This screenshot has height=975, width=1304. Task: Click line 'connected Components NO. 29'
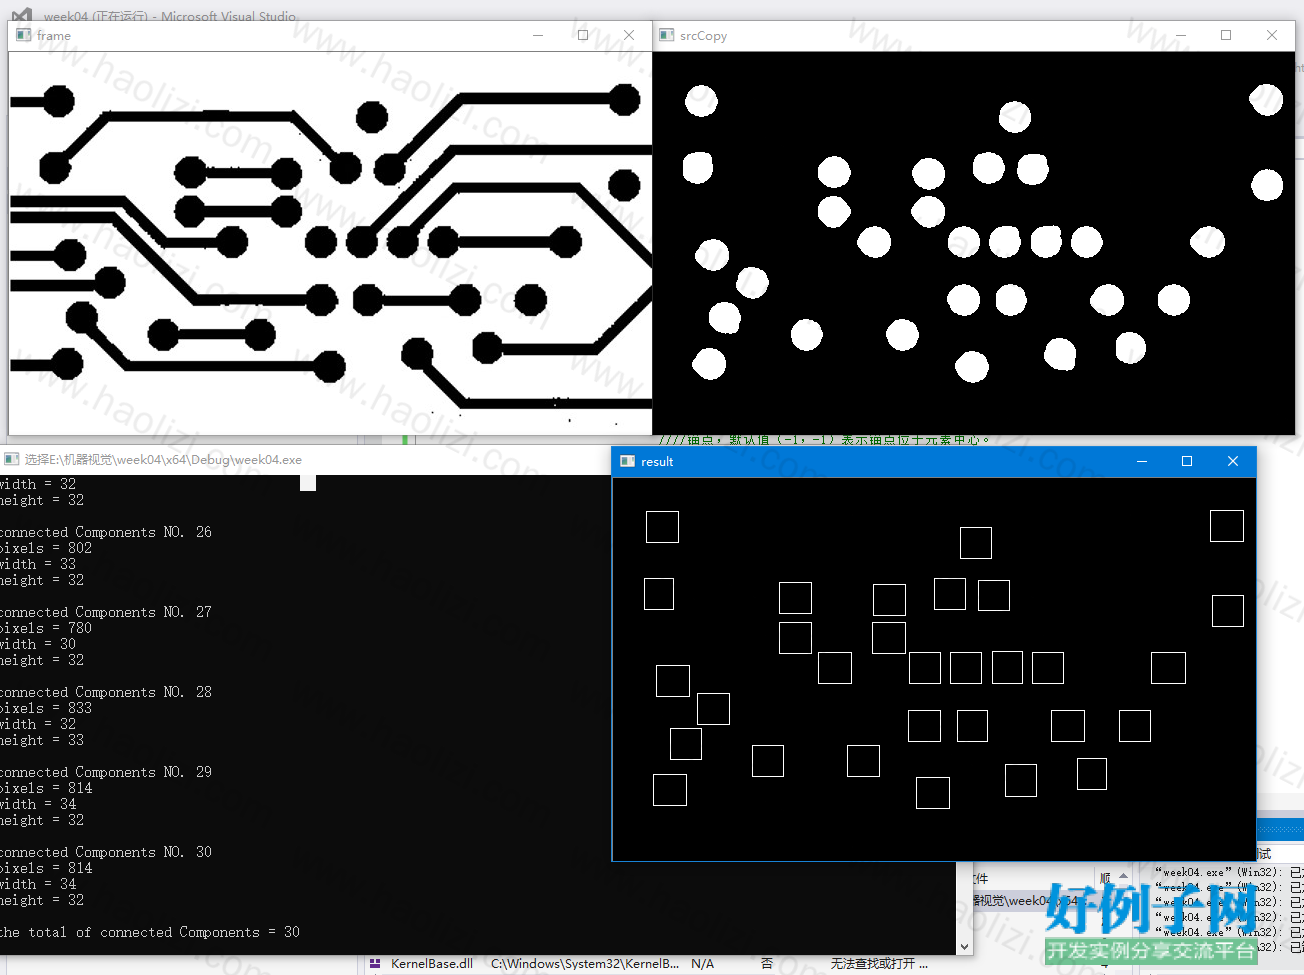point(106,772)
